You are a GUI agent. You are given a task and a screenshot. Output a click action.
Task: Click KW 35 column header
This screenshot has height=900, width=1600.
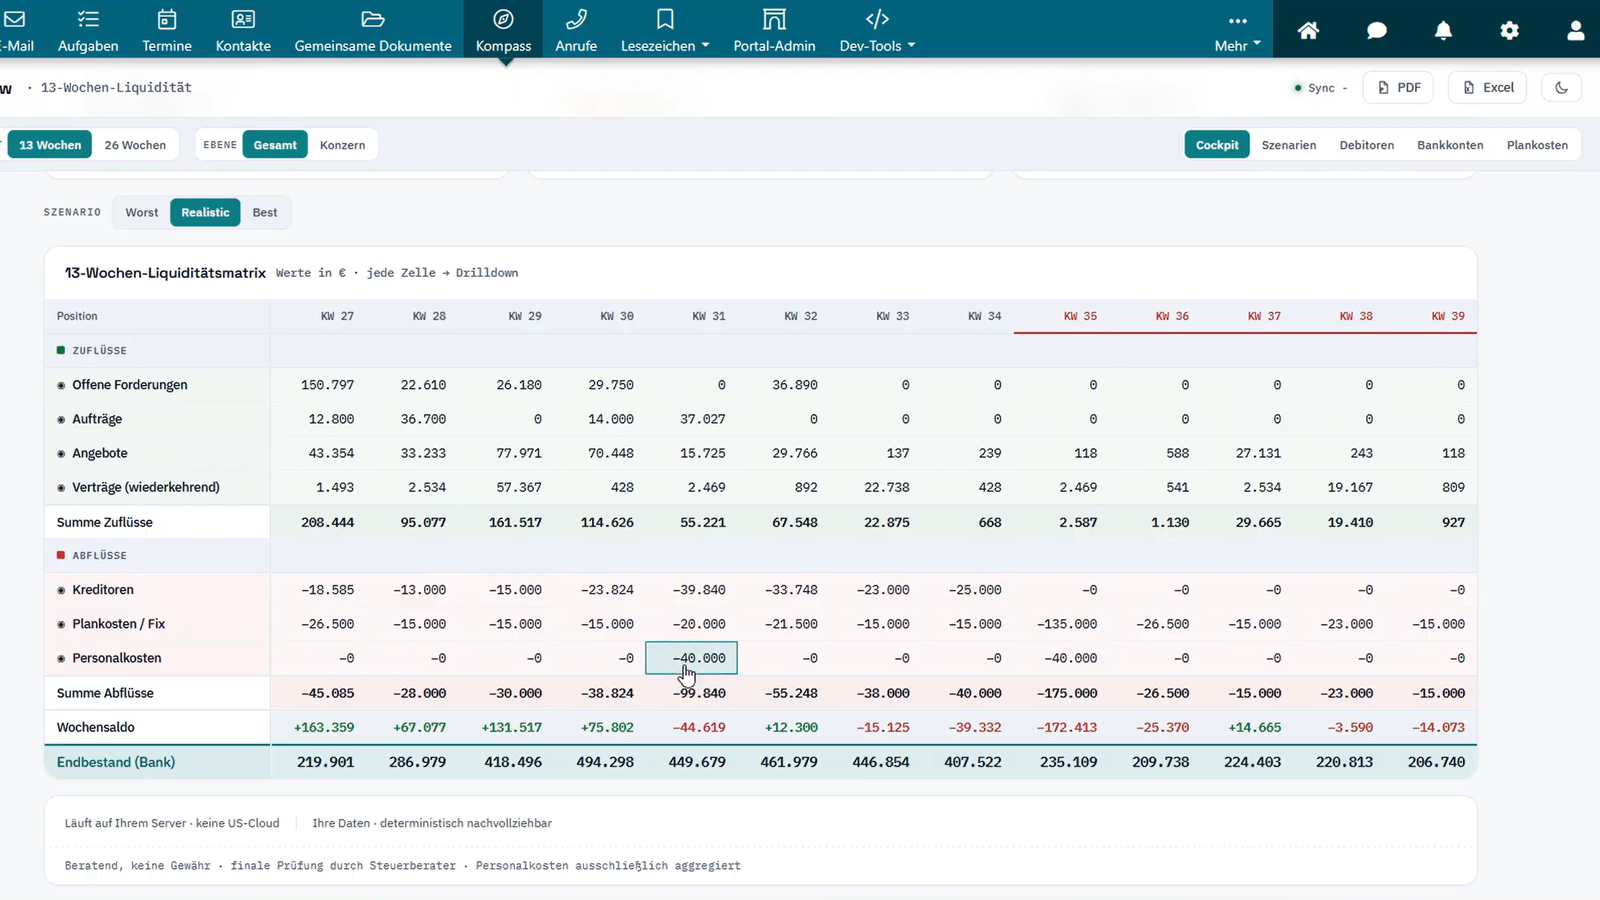(1080, 316)
